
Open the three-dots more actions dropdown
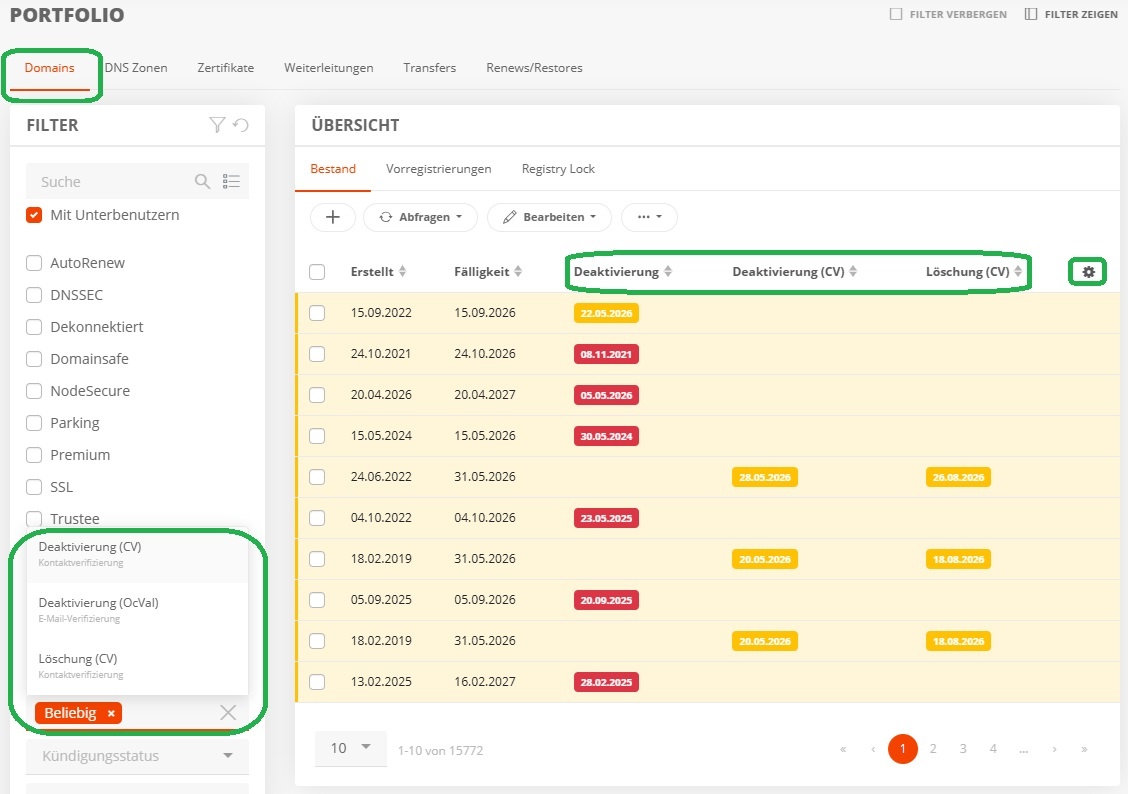pyautogui.click(x=649, y=217)
